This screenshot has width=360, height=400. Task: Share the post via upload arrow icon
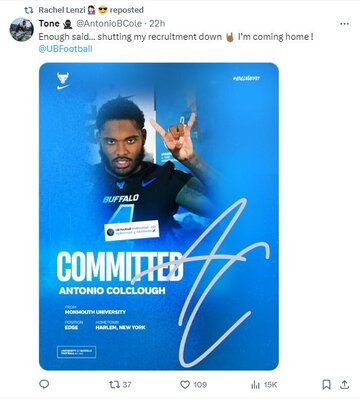click(x=345, y=384)
